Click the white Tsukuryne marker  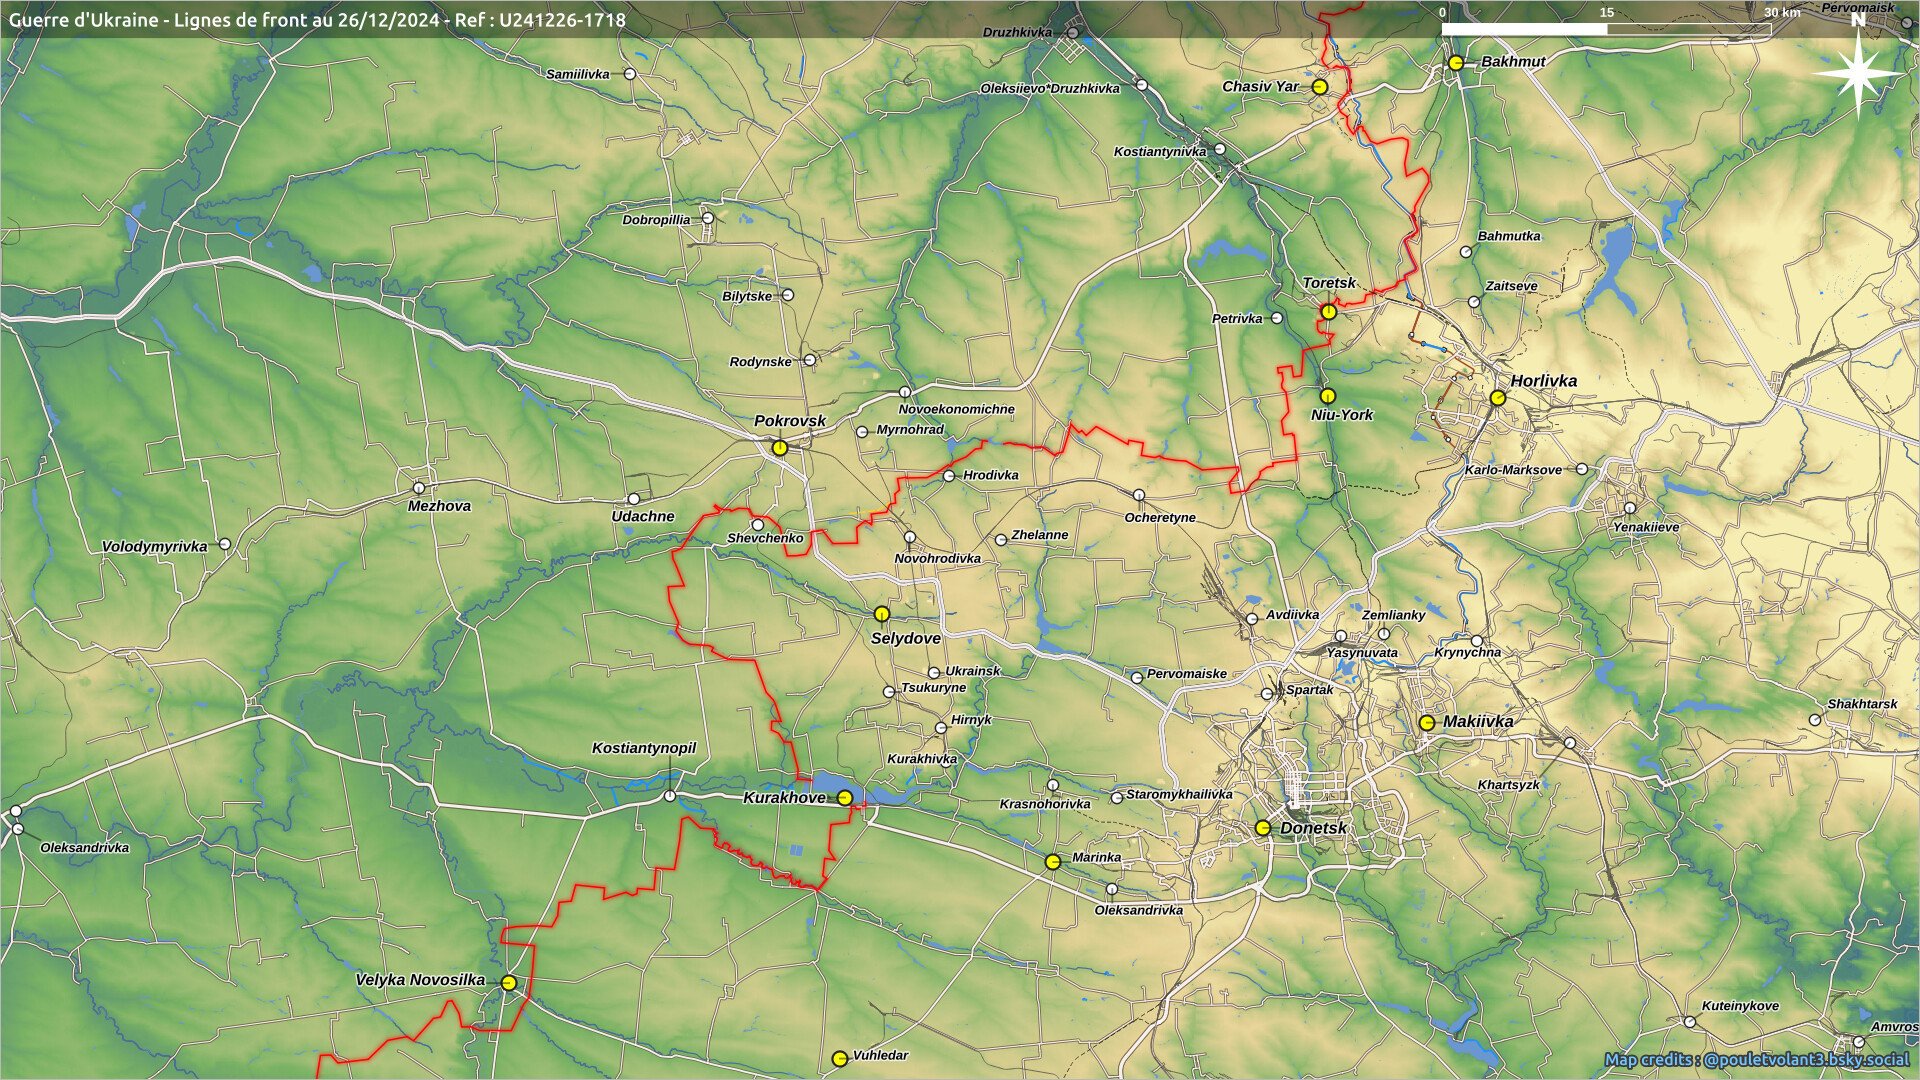[889, 692]
